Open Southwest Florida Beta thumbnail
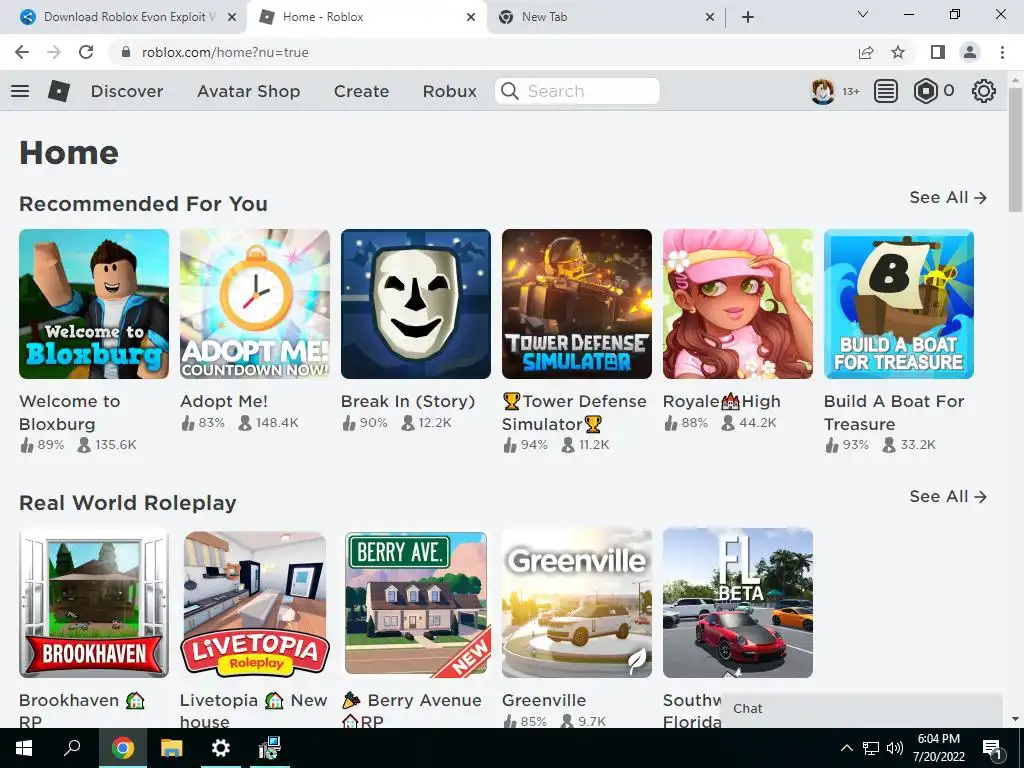This screenshot has width=1024, height=768. [738, 603]
